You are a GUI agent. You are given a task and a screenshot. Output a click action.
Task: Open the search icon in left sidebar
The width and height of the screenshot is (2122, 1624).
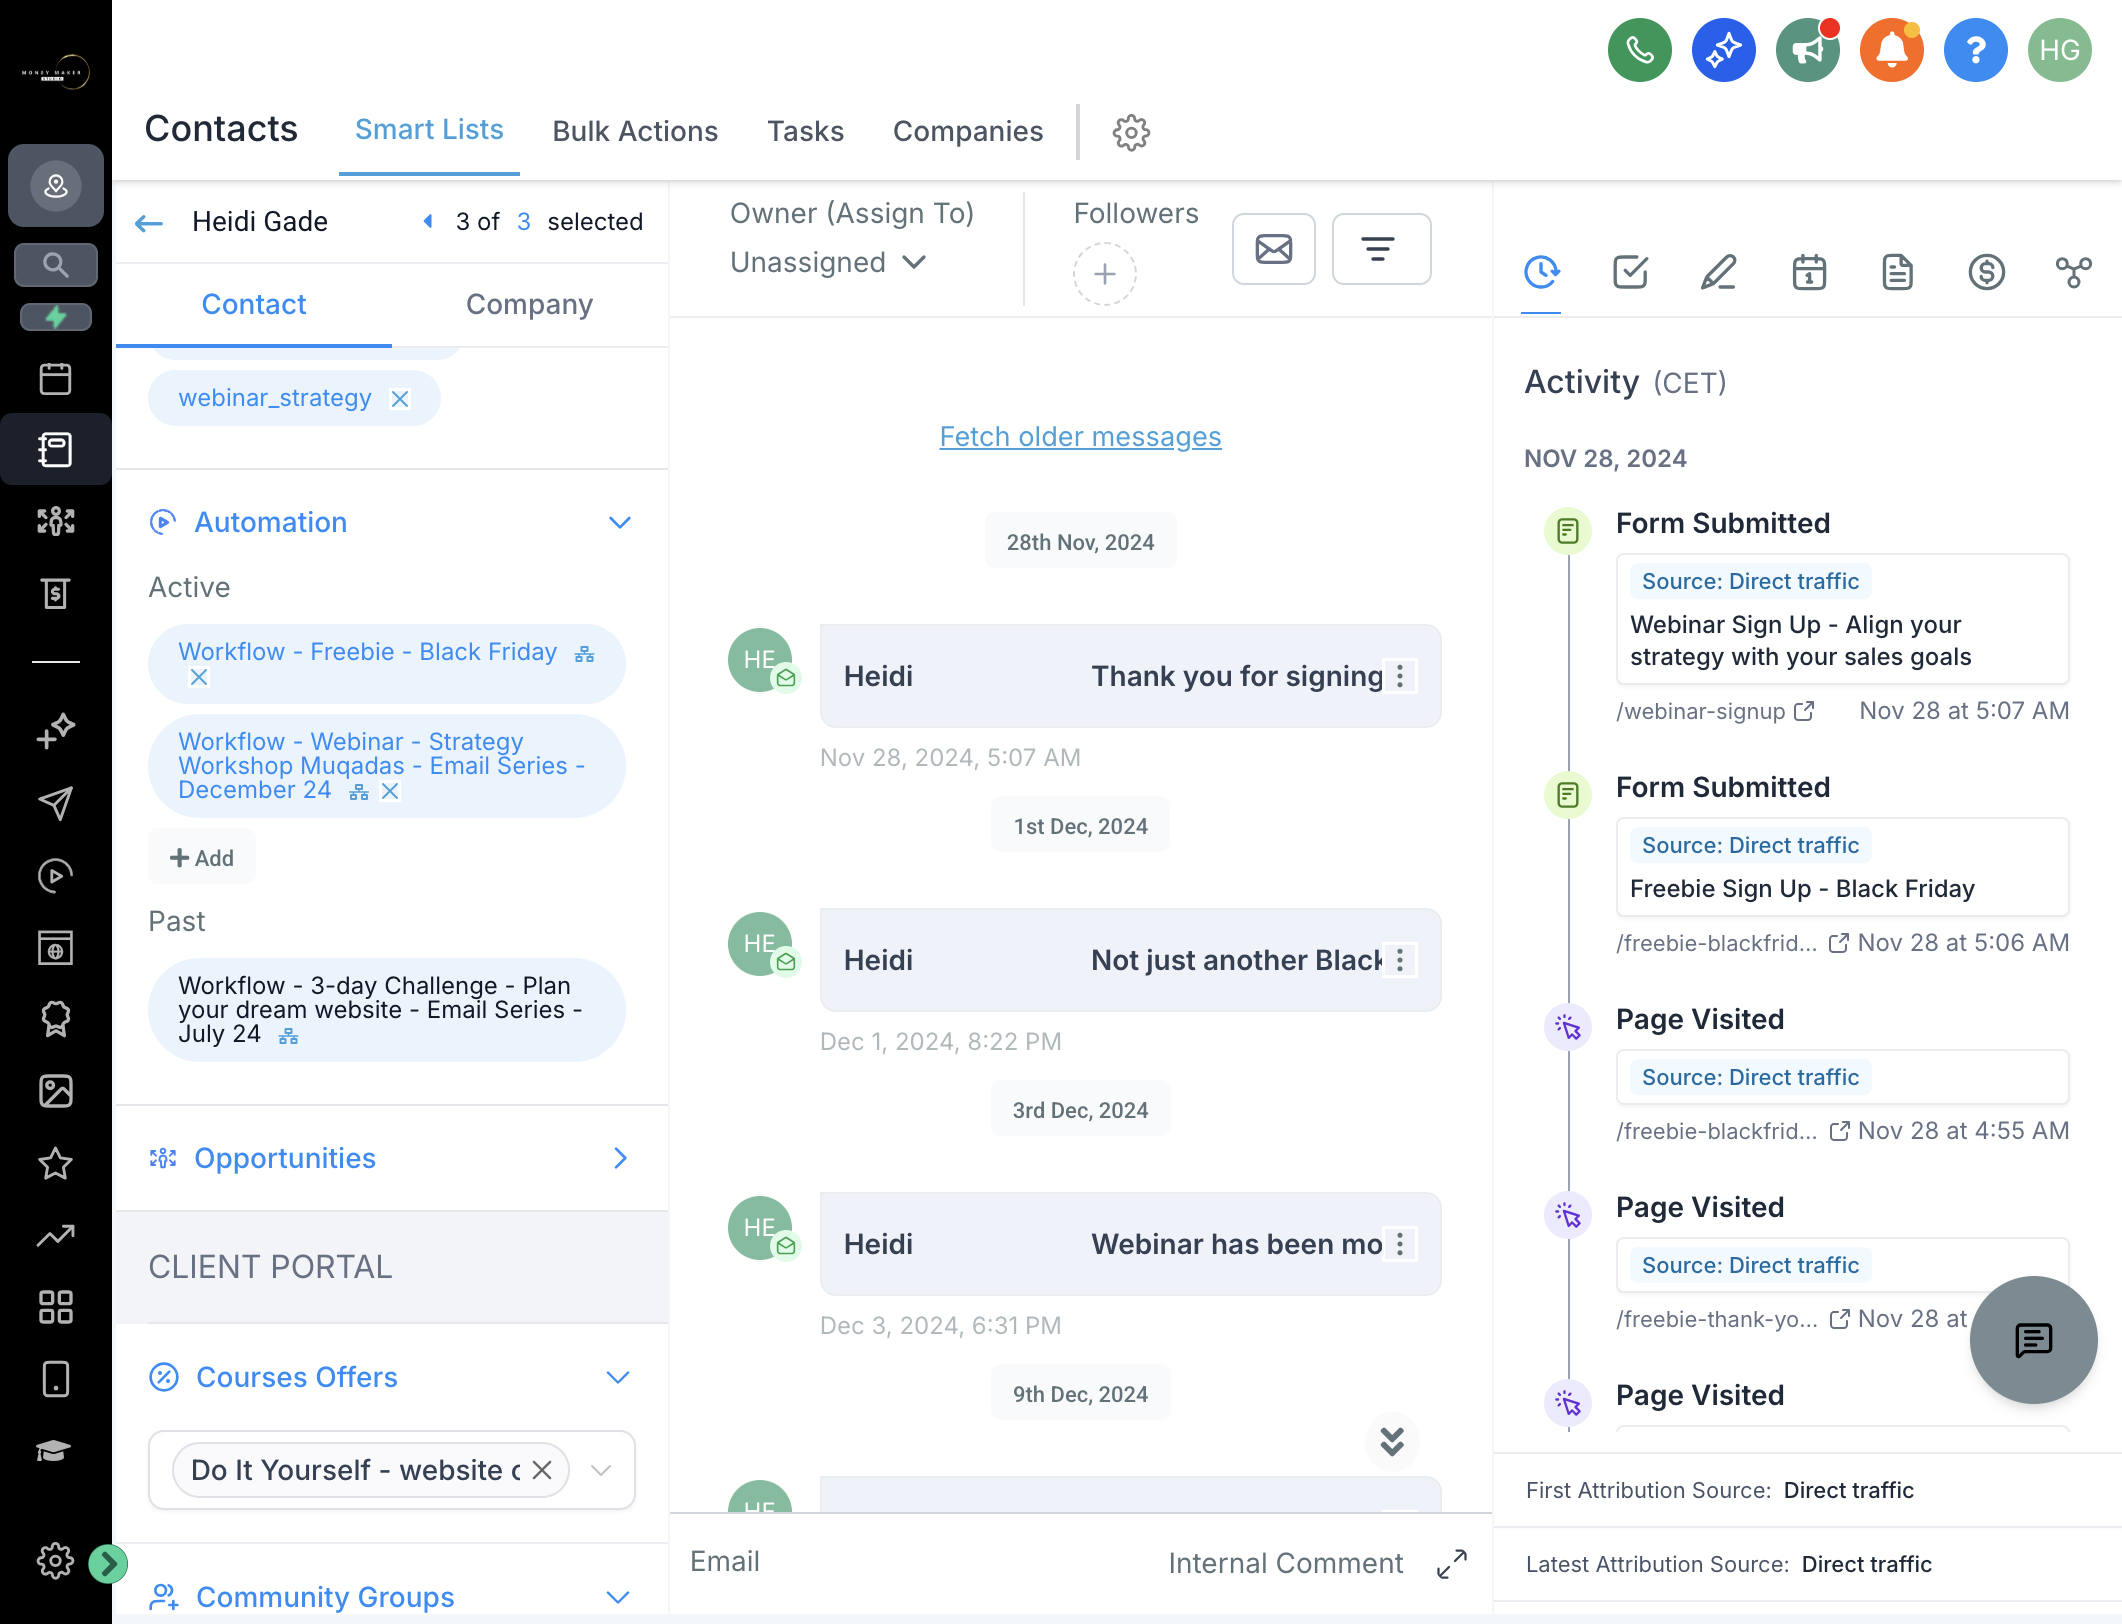55,265
